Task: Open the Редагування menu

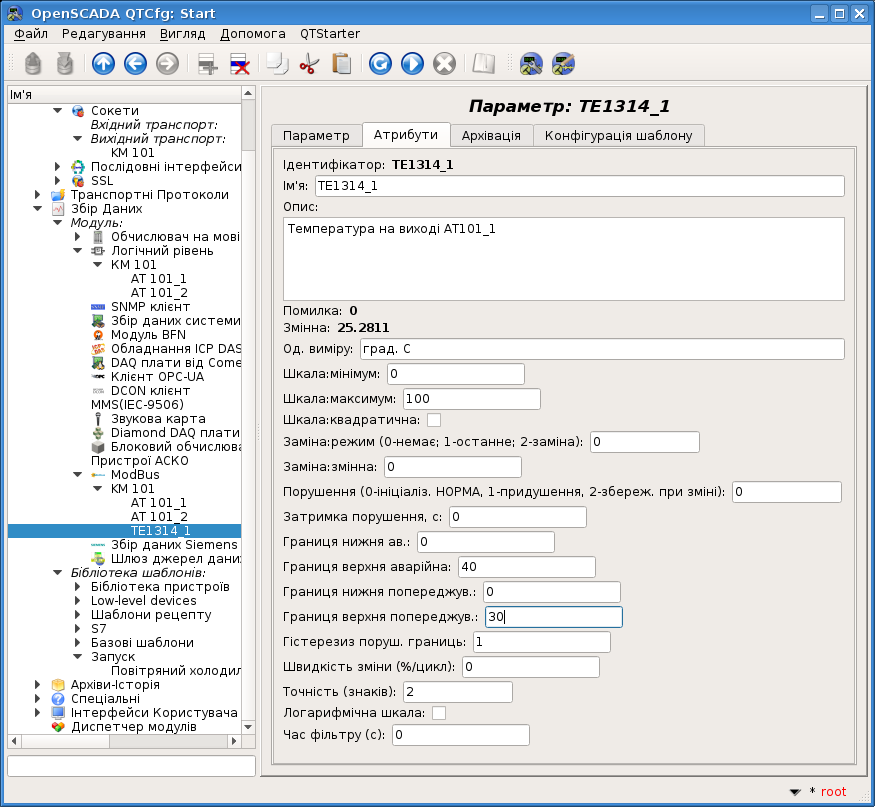Action: 104,34
